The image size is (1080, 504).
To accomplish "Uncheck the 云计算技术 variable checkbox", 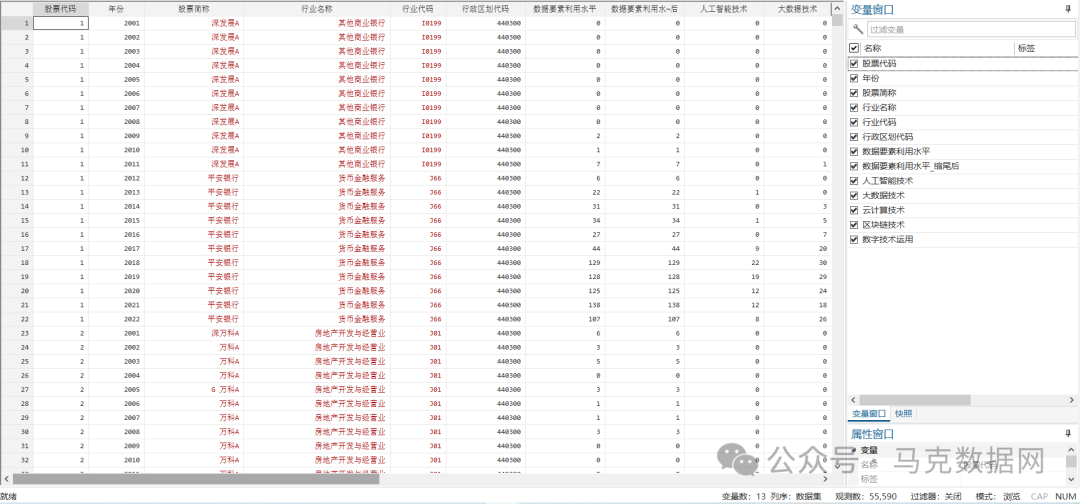I will 855,209.
